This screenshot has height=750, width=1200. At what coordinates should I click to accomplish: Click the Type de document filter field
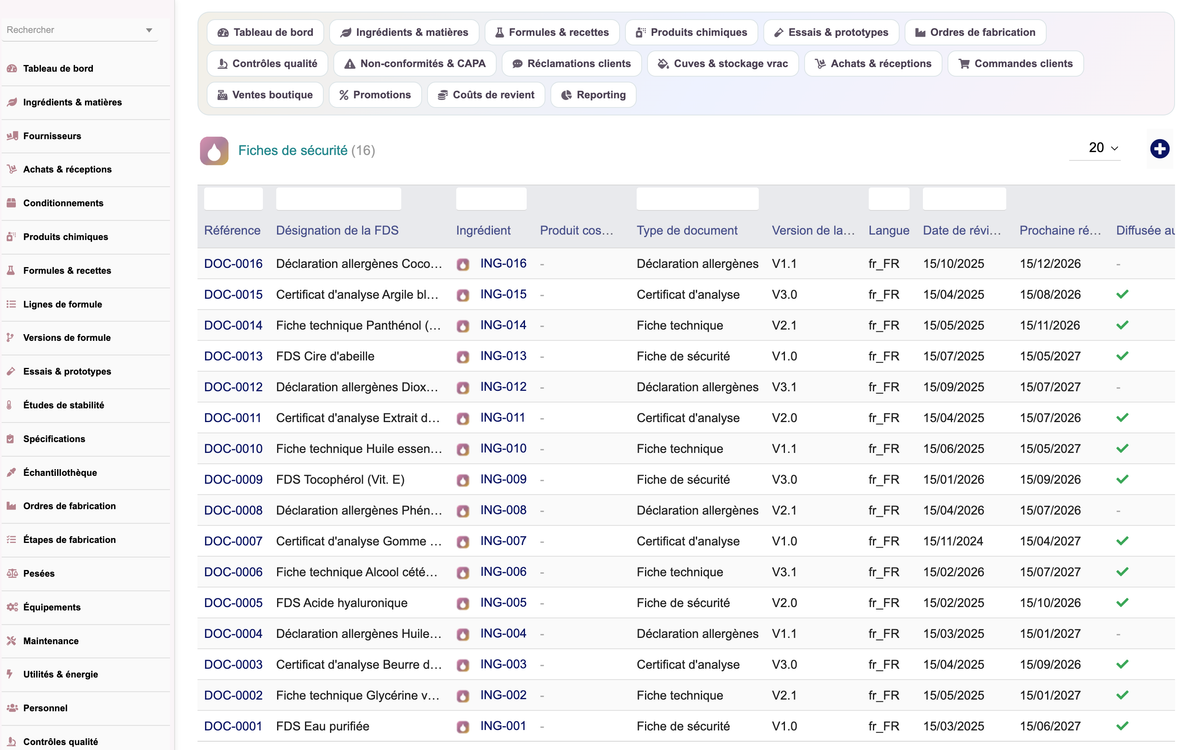point(697,198)
